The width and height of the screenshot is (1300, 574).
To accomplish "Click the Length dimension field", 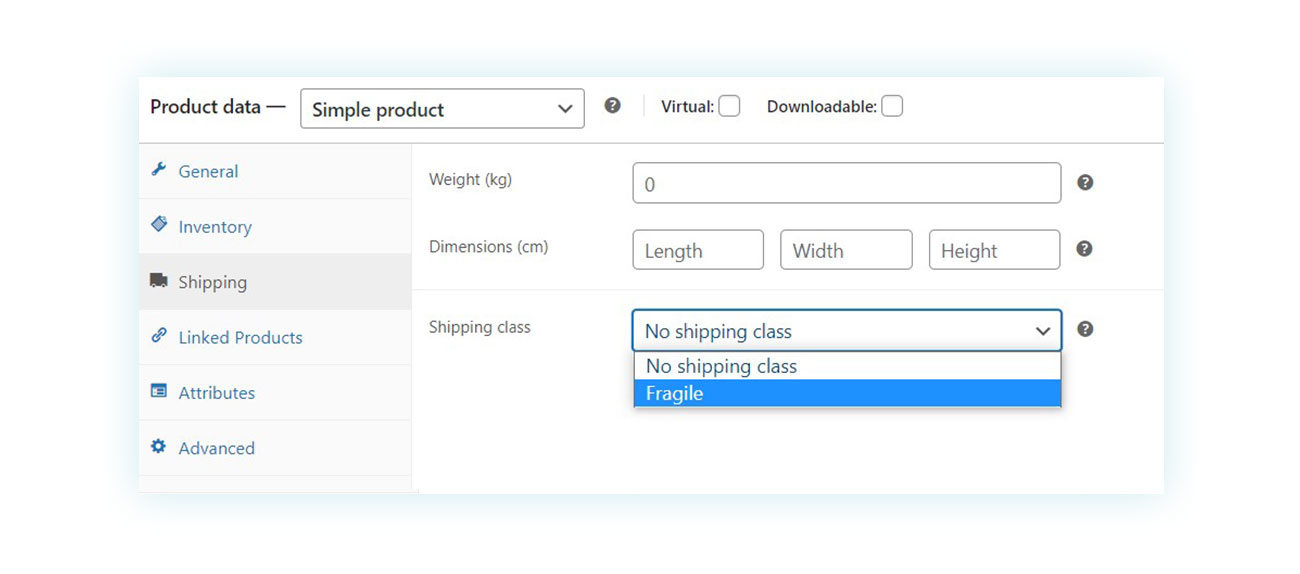I will point(698,250).
